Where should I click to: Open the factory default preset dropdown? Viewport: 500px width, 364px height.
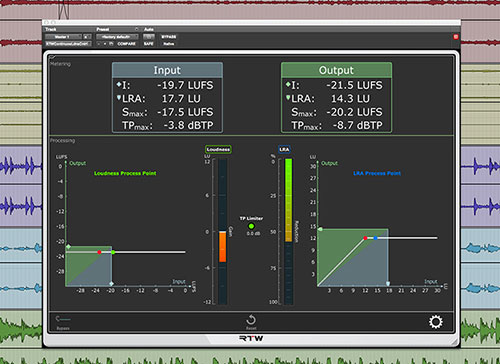pyautogui.click(x=117, y=37)
